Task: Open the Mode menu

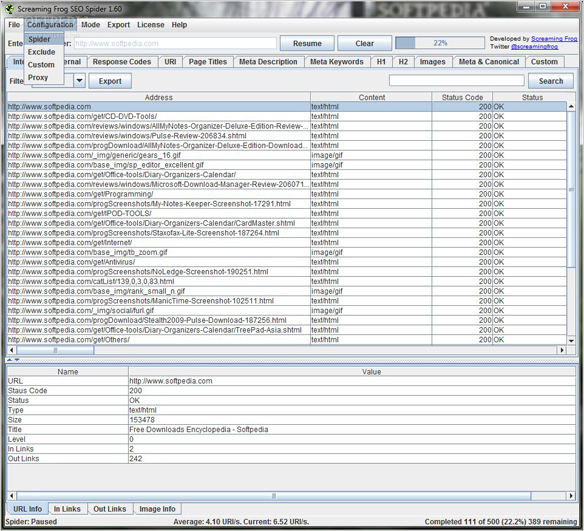Action: pyautogui.click(x=91, y=25)
